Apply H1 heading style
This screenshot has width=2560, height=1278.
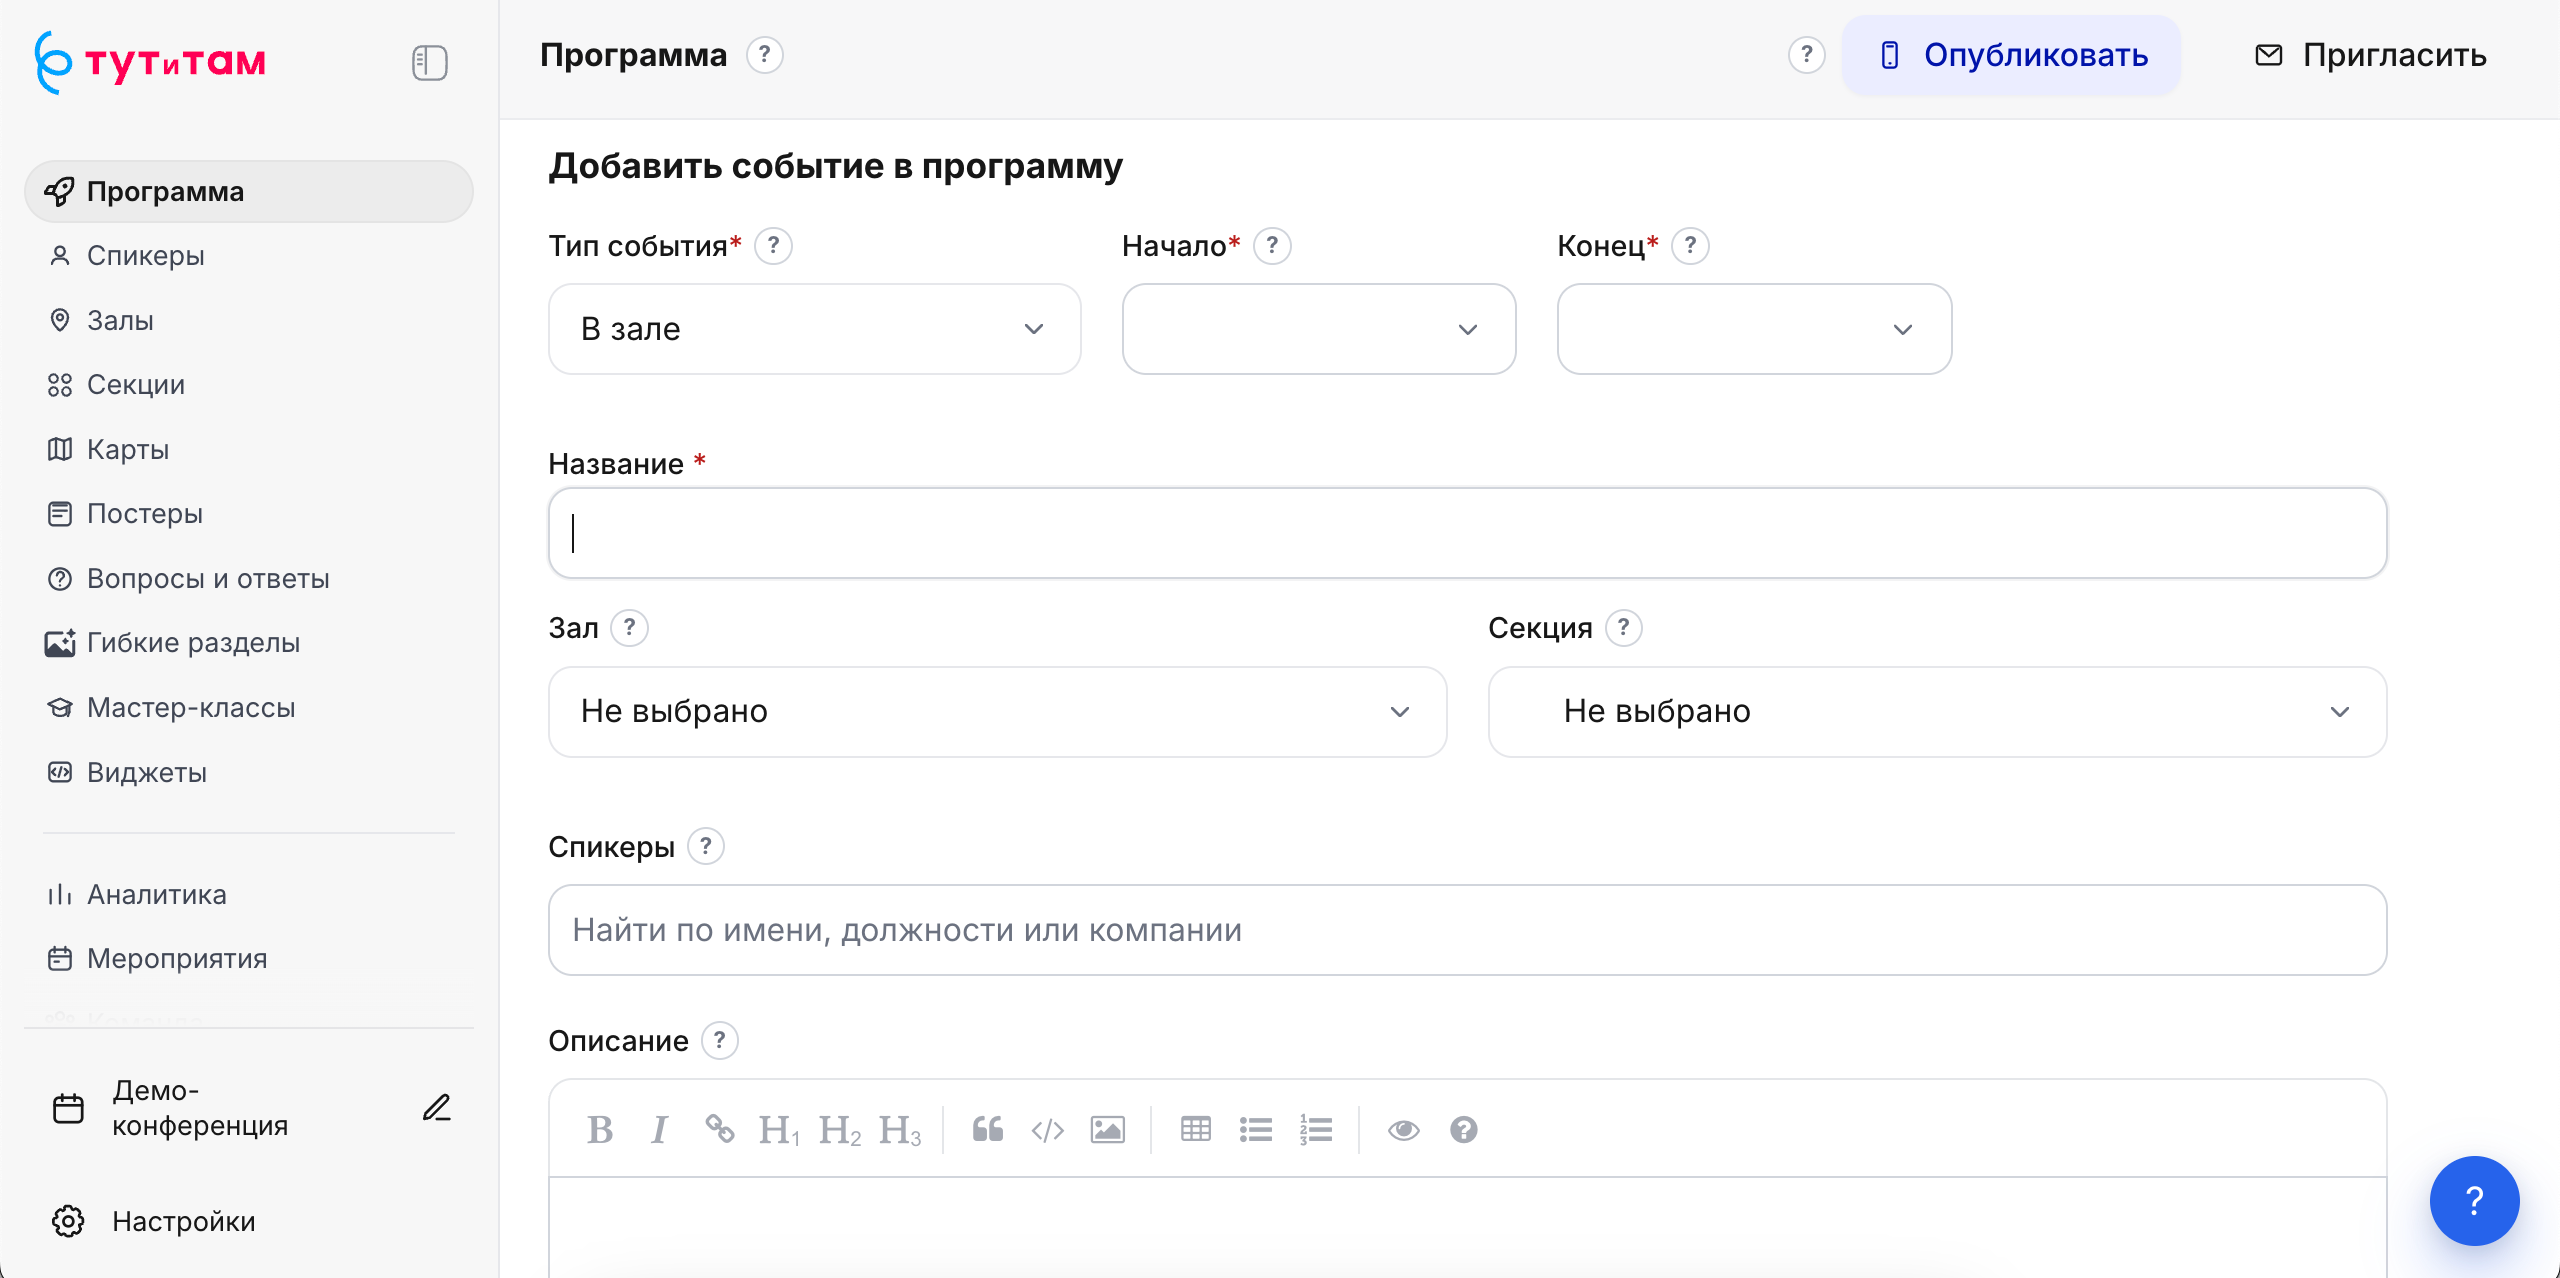[779, 1130]
